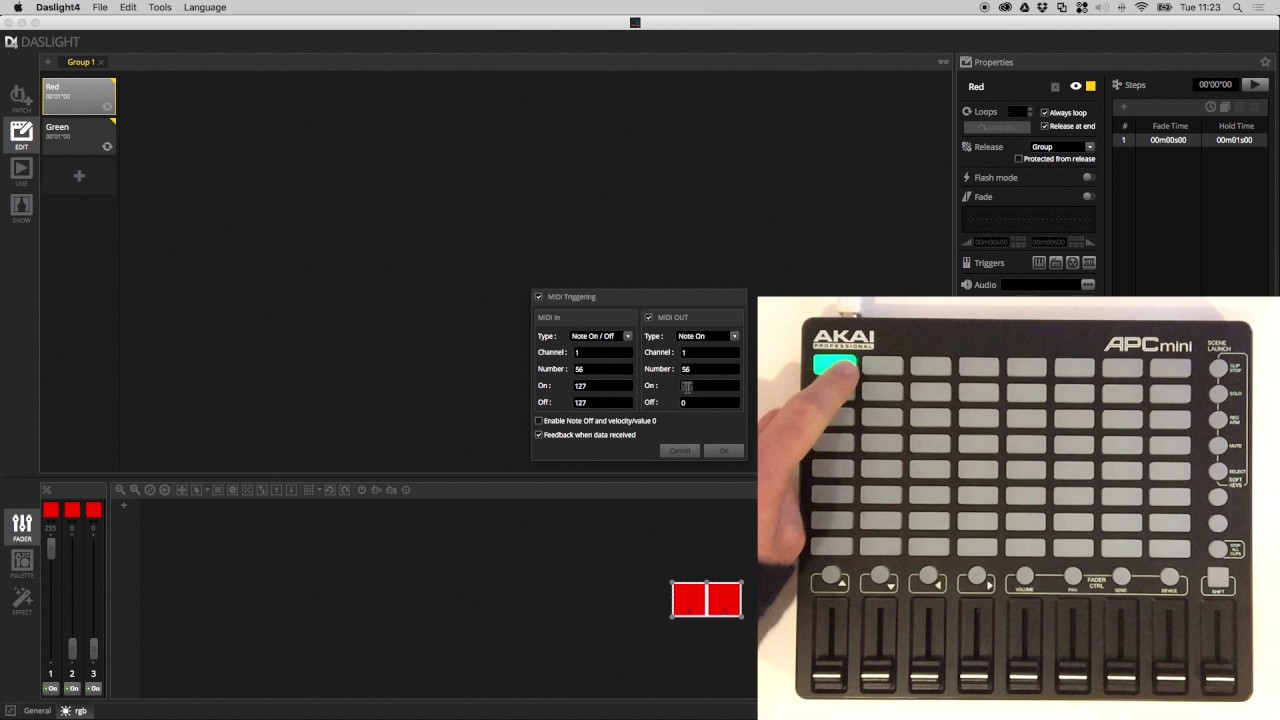The height and width of the screenshot is (720, 1280).
Task: Toggle the channel 2 On button
Action: click(72, 689)
